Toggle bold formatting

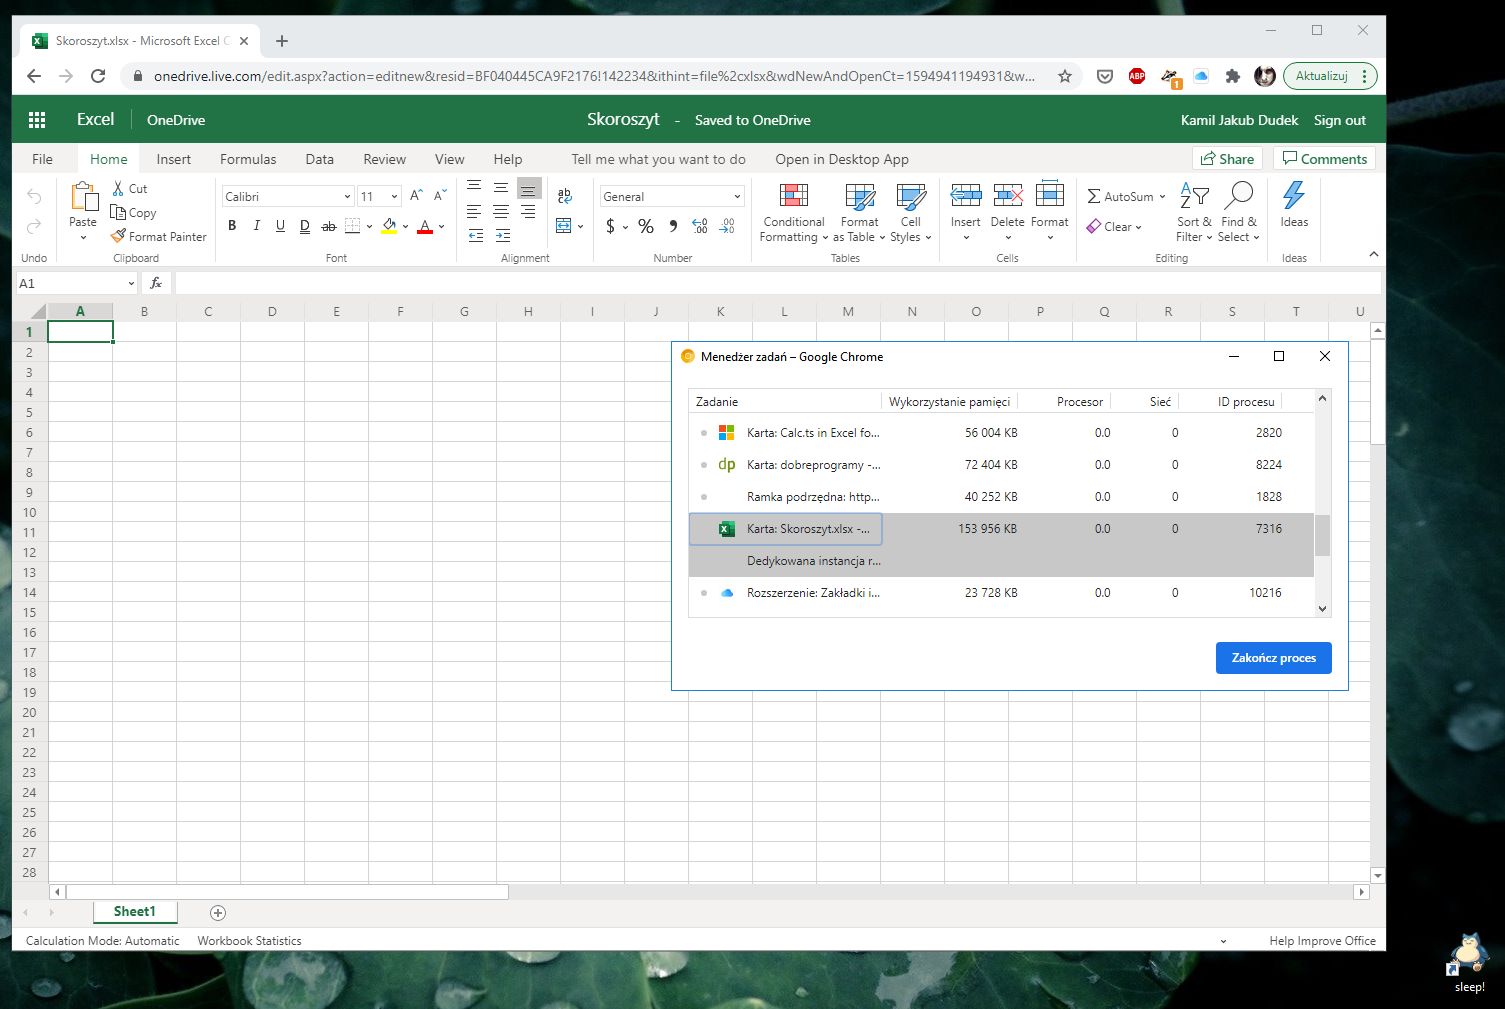(232, 226)
